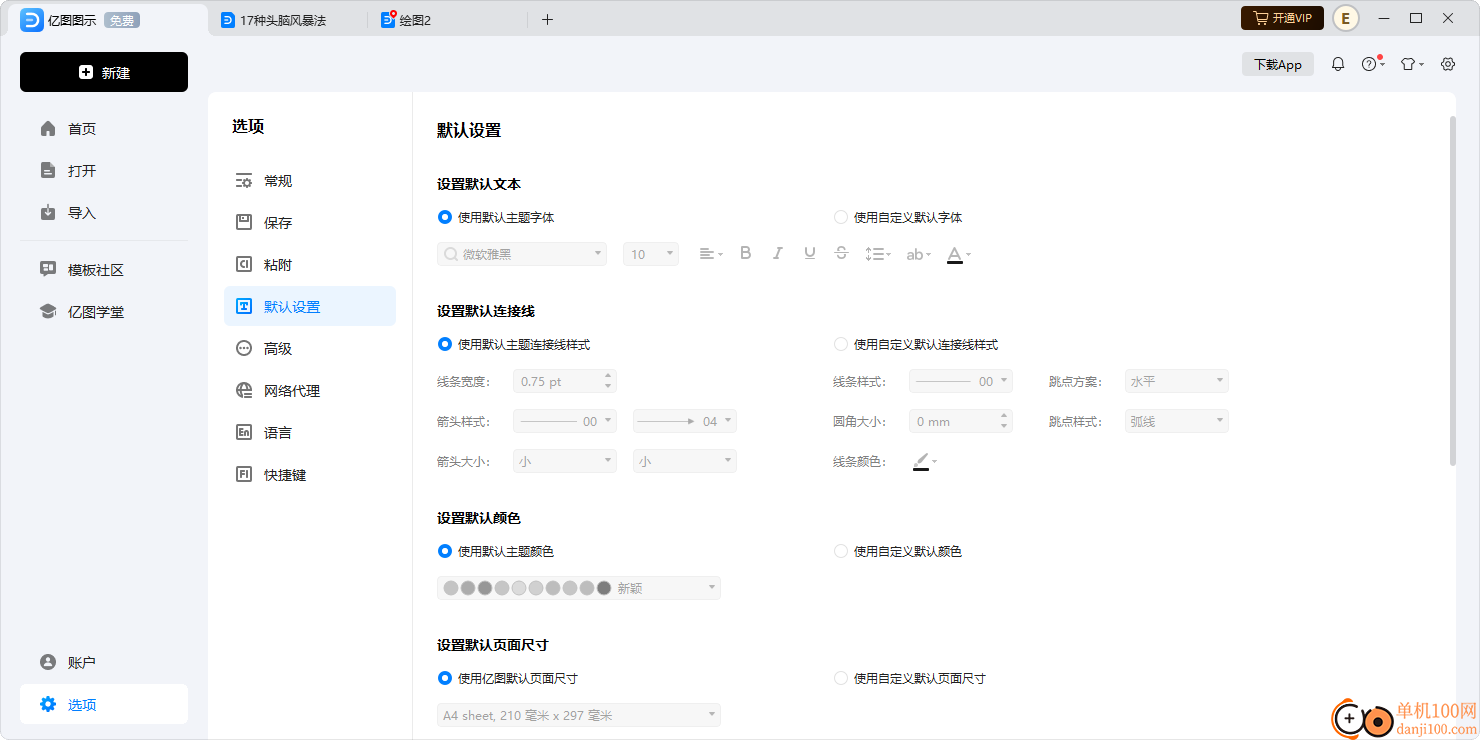Click the 新建 new document button
The image size is (1480, 740).
click(x=104, y=72)
